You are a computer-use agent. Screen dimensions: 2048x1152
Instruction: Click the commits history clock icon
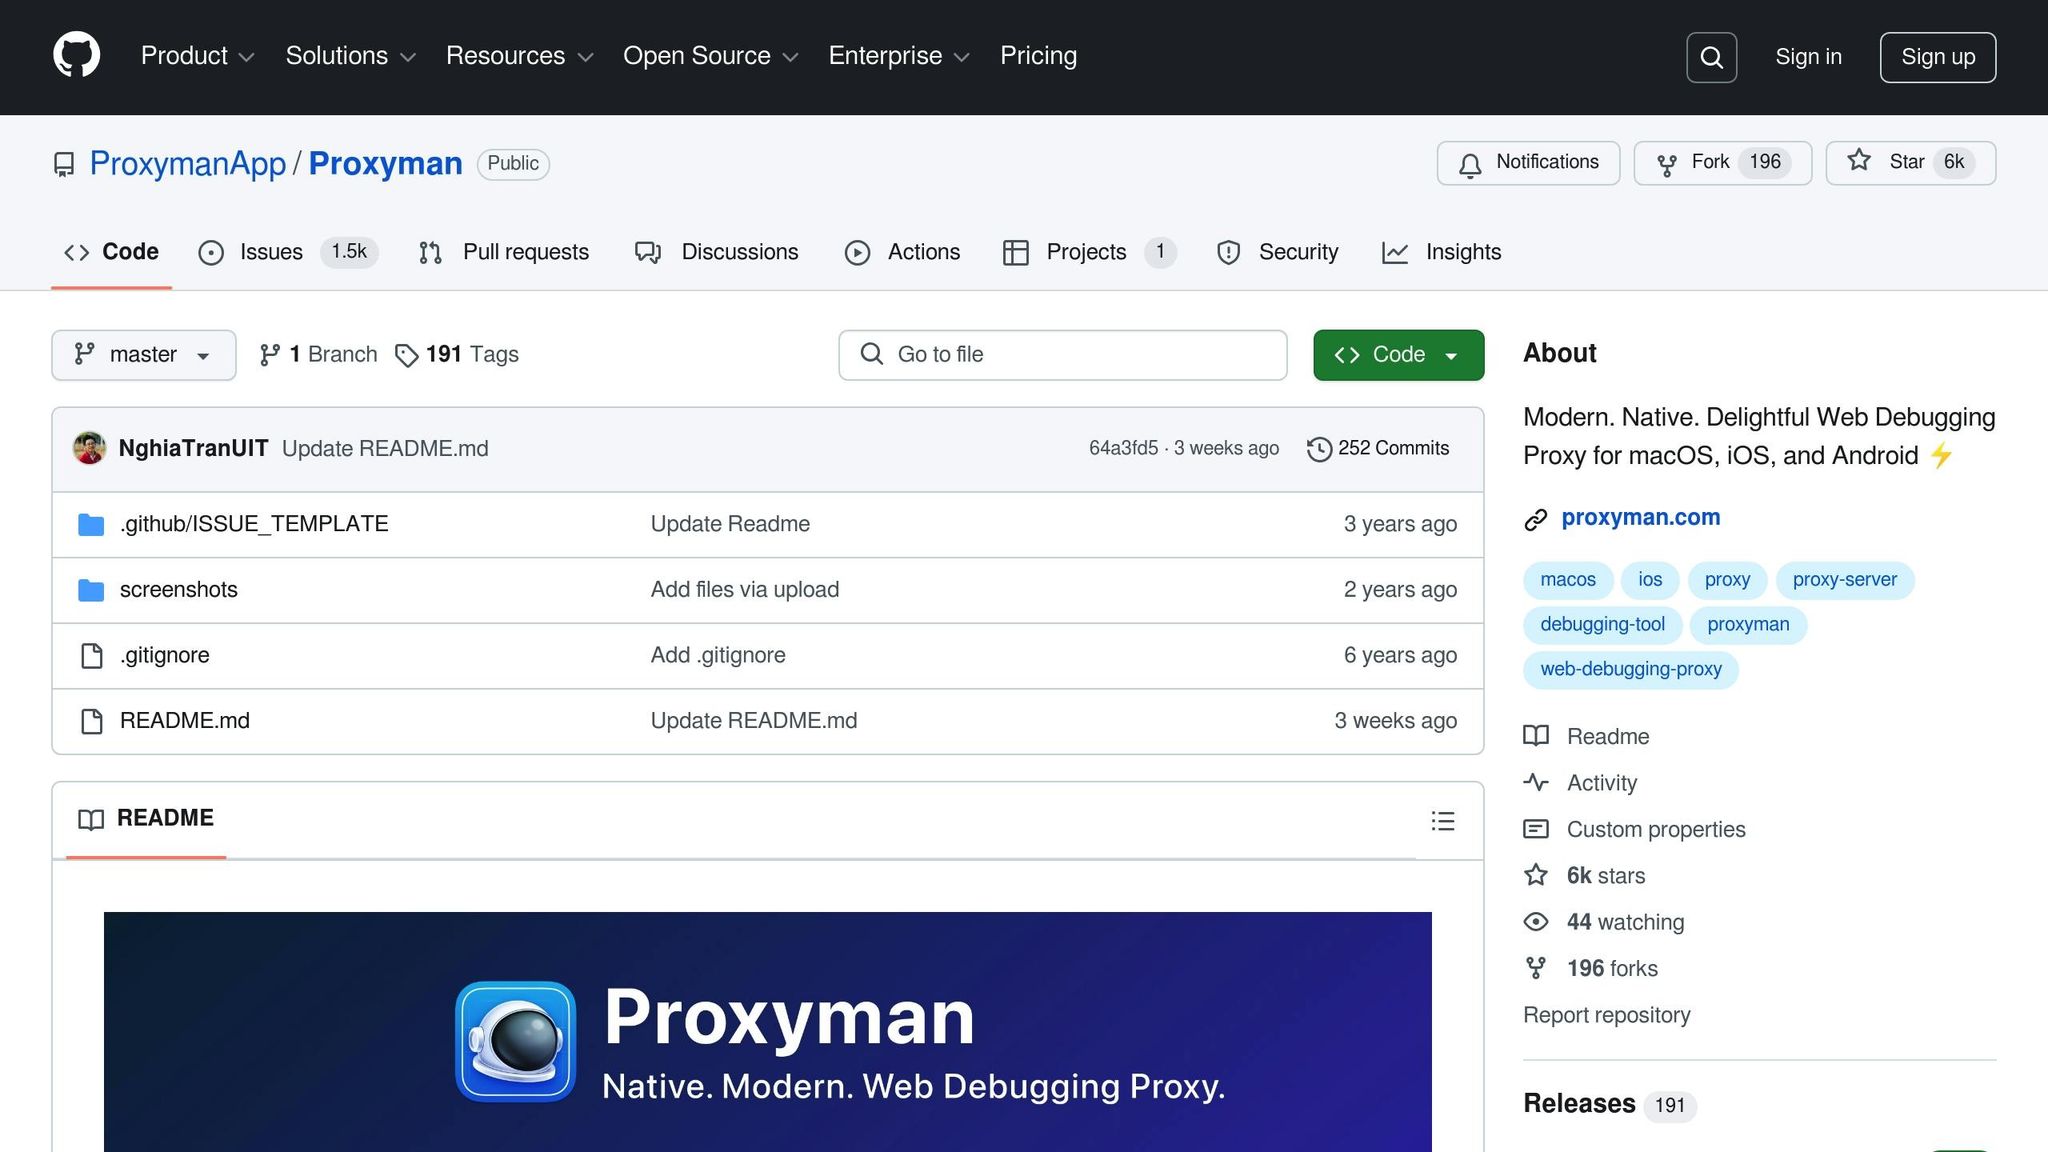point(1319,449)
